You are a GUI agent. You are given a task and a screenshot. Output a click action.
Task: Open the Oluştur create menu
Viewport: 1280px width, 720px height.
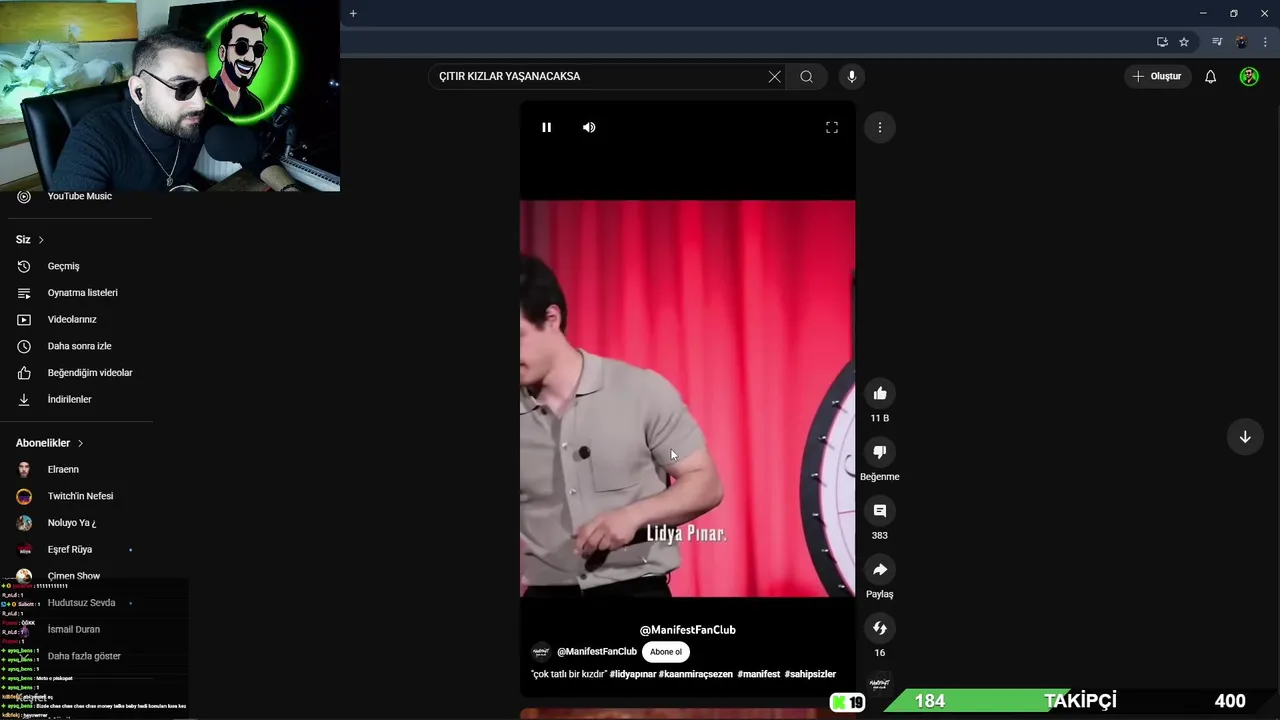tap(1157, 76)
